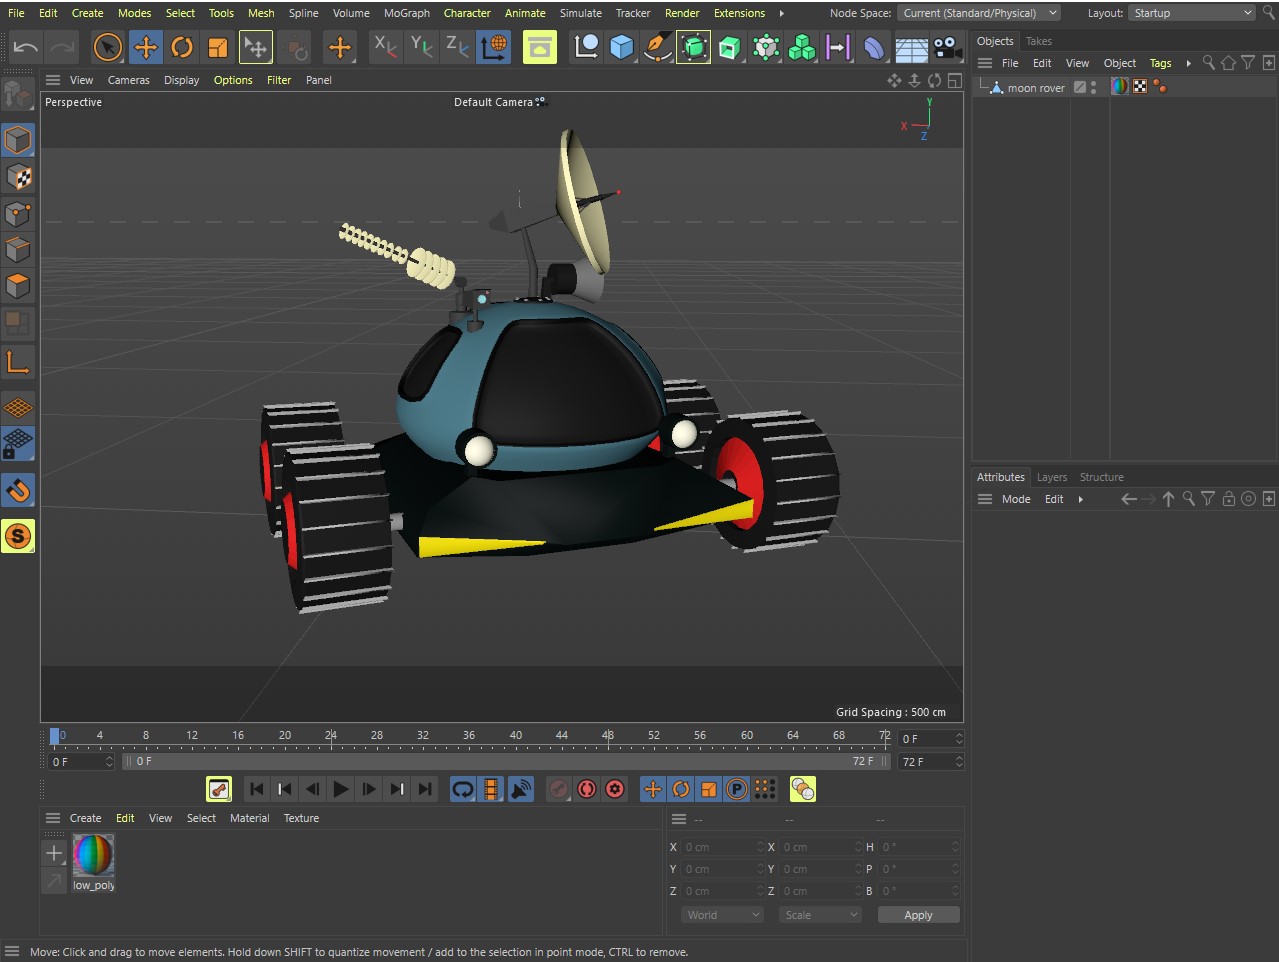The width and height of the screenshot is (1279, 962).
Task: Add a Camera object from toolbar
Action: click(x=946, y=47)
